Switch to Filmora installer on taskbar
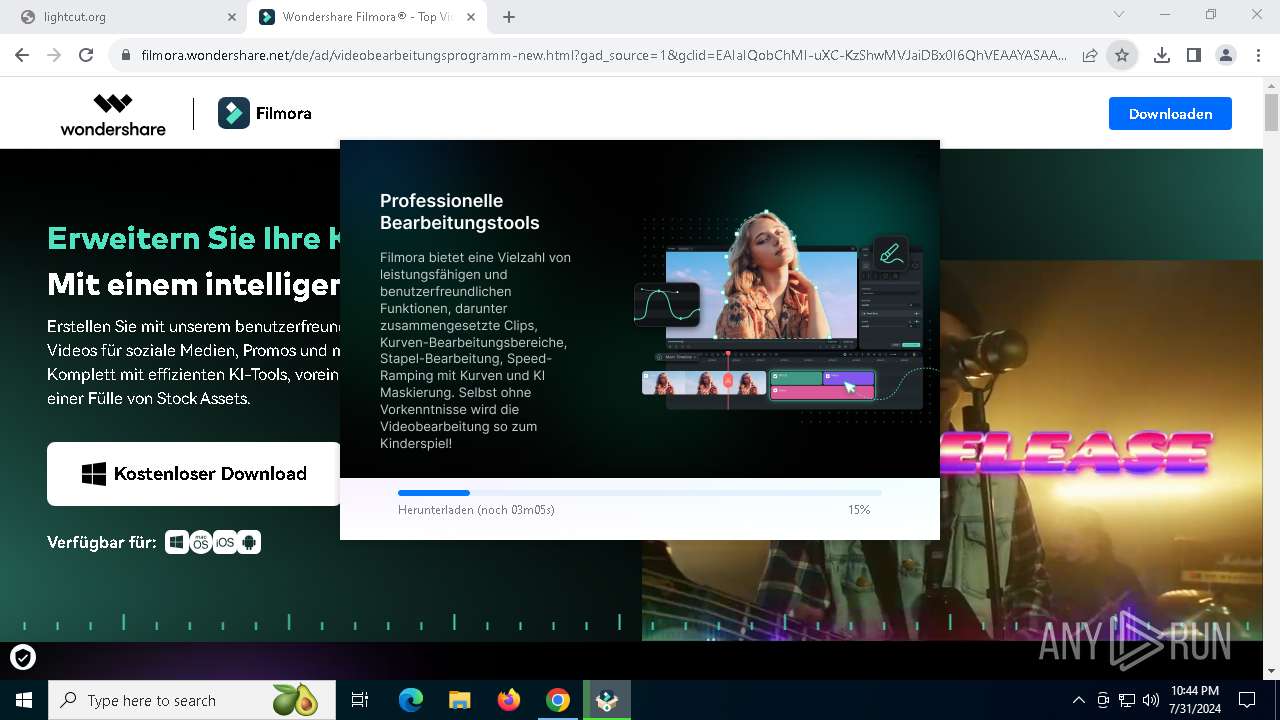Screen dimensions: 1280x720 tap(607, 700)
